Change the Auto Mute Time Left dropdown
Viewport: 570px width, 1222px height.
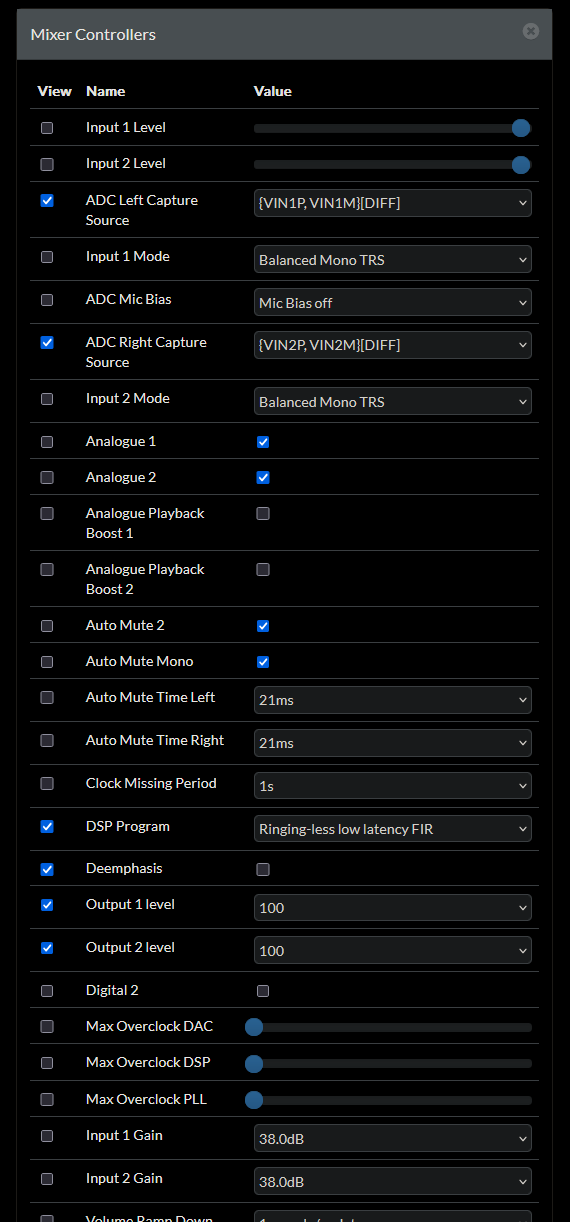(393, 700)
